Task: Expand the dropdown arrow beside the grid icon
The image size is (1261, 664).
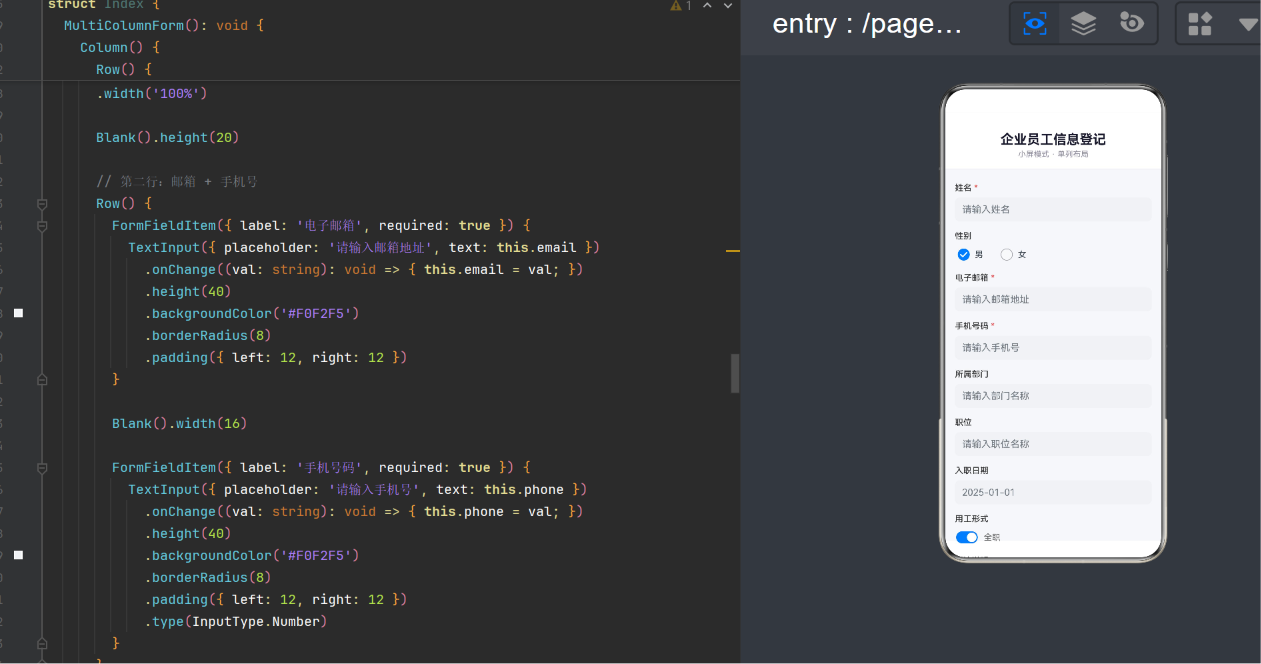Action: (x=1247, y=24)
